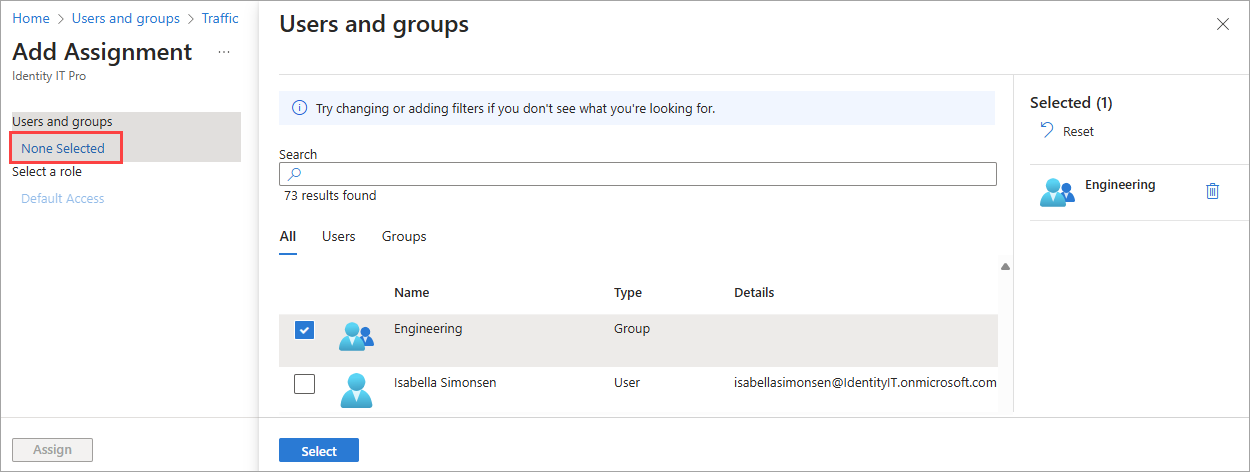Delete Engineering from the selected list
Image resolution: width=1250 pixels, height=472 pixels.
(1212, 191)
